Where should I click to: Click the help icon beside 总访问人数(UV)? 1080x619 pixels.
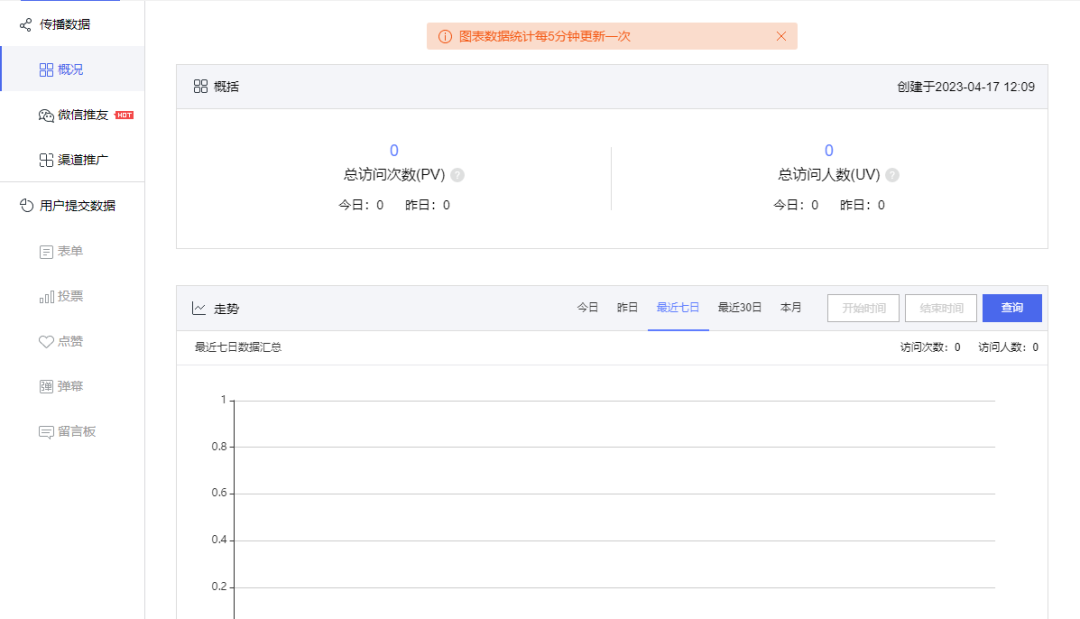click(x=892, y=175)
